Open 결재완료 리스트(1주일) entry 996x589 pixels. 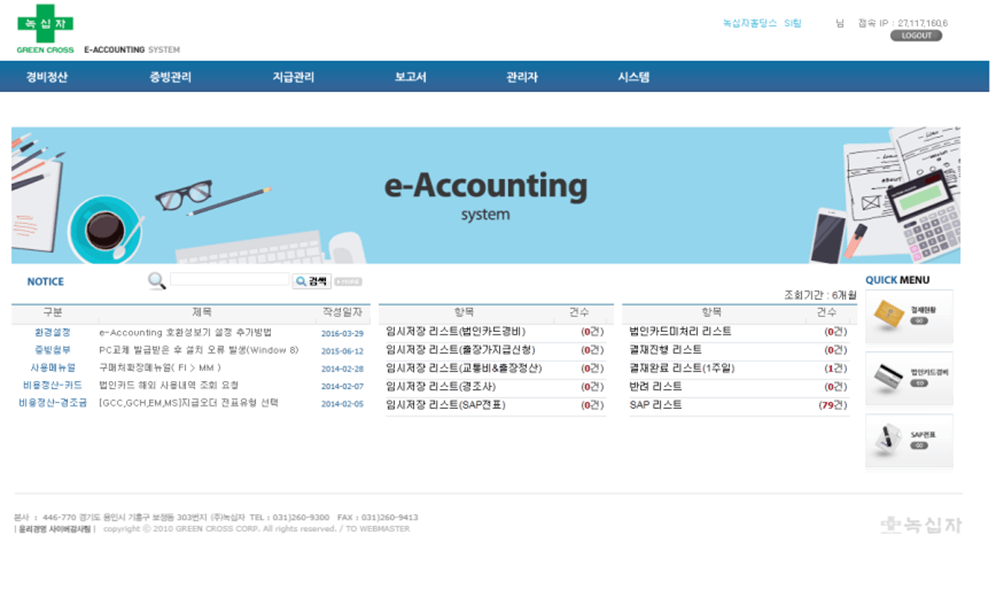[682, 369]
